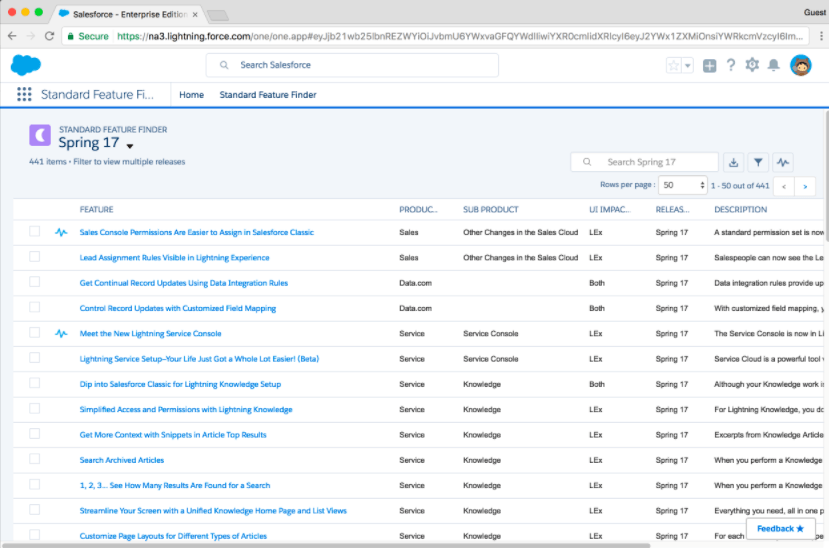This screenshot has width=829, height=548.
Task: Click the pulse activity icon button
Action: click(x=783, y=162)
